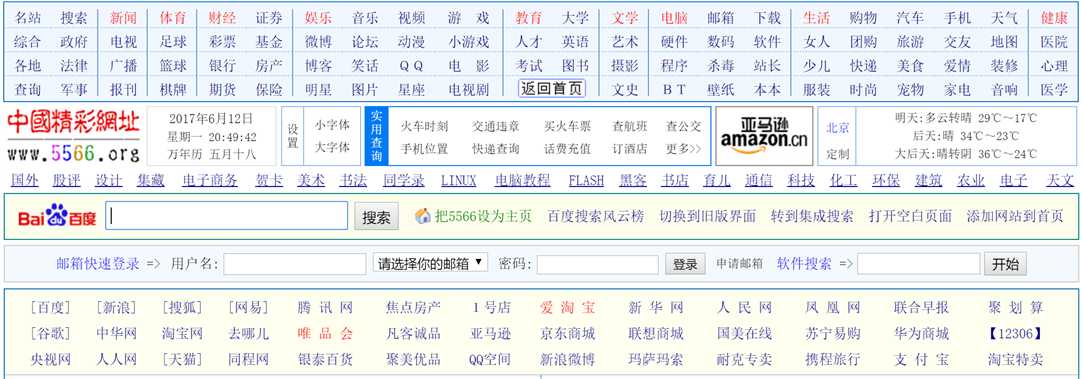Image resolution: width=1083 pixels, height=379 pixels.
Task: Open the 健康 category
Action: 1054,18
